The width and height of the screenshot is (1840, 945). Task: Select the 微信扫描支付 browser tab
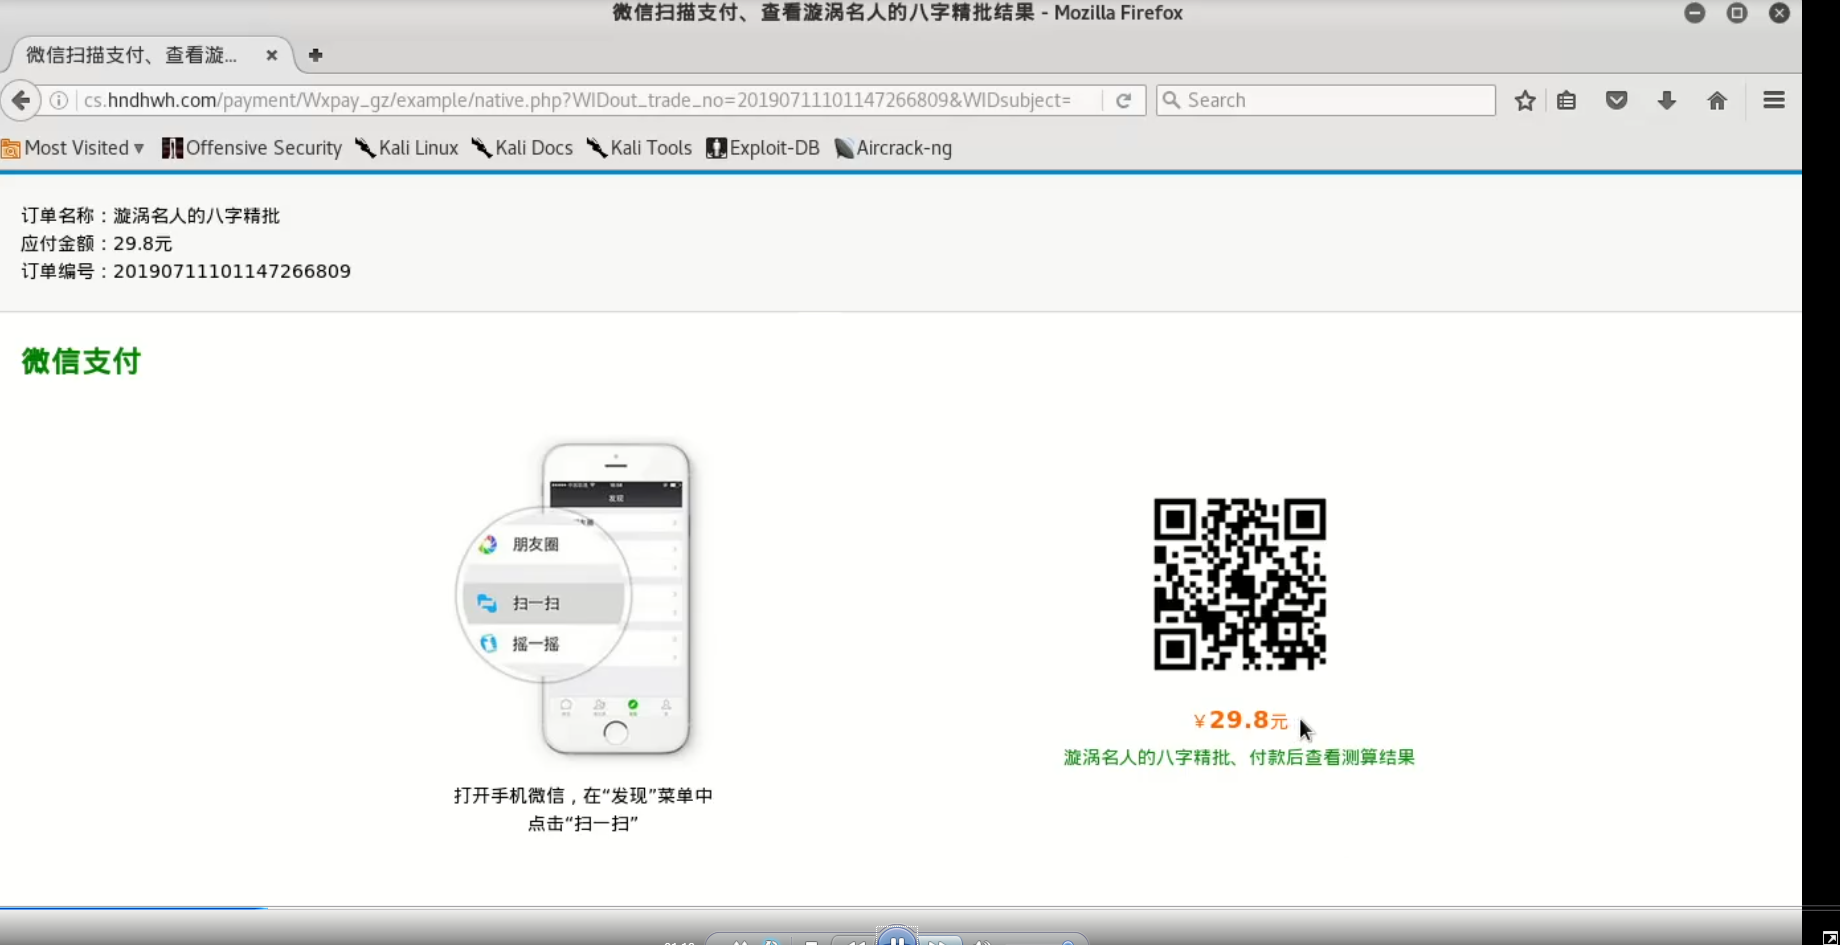tap(150, 55)
